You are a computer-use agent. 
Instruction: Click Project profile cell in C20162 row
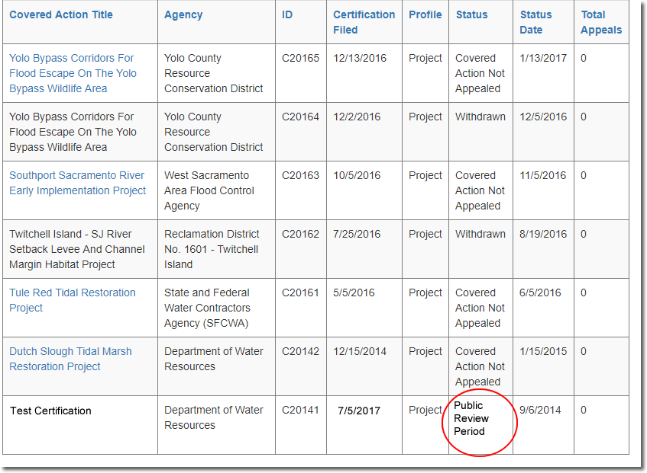pos(425,234)
